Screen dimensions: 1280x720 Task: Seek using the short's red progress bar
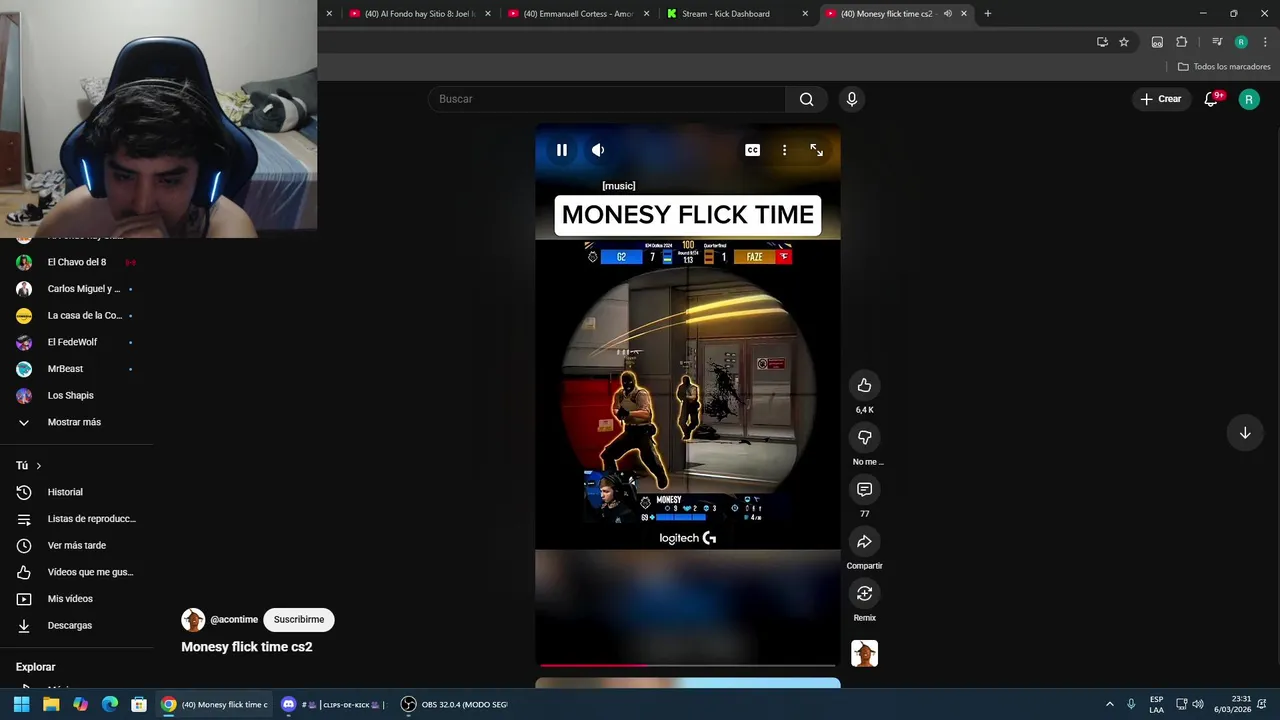pos(688,664)
